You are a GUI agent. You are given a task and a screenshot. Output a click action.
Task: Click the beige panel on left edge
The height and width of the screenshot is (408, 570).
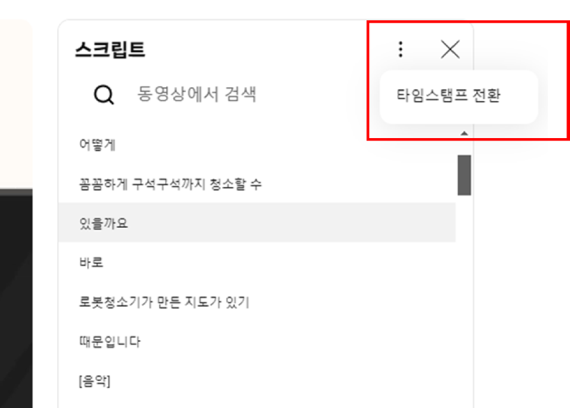coord(16,104)
